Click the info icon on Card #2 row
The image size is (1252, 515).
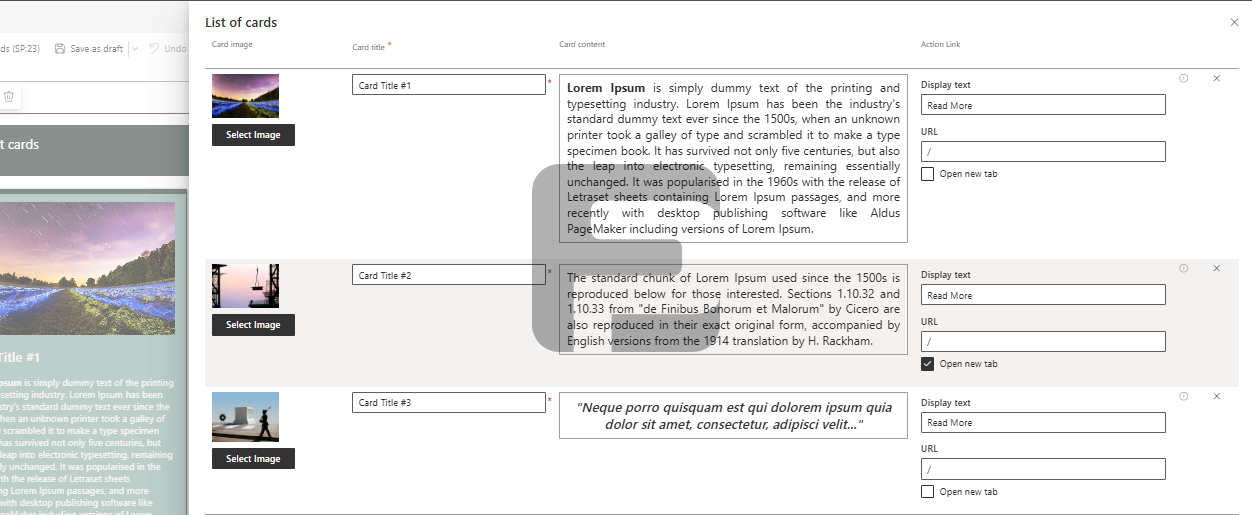click(x=1183, y=268)
